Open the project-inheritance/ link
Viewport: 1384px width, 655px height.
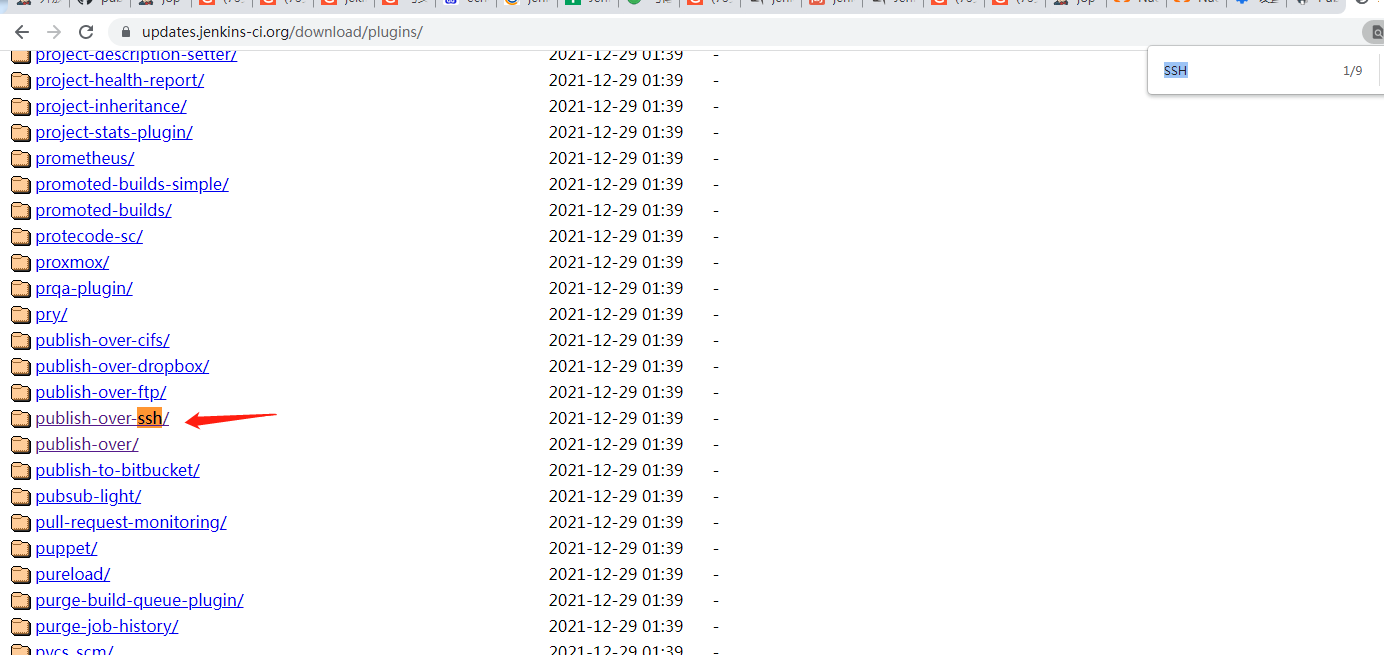pos(111,106)
